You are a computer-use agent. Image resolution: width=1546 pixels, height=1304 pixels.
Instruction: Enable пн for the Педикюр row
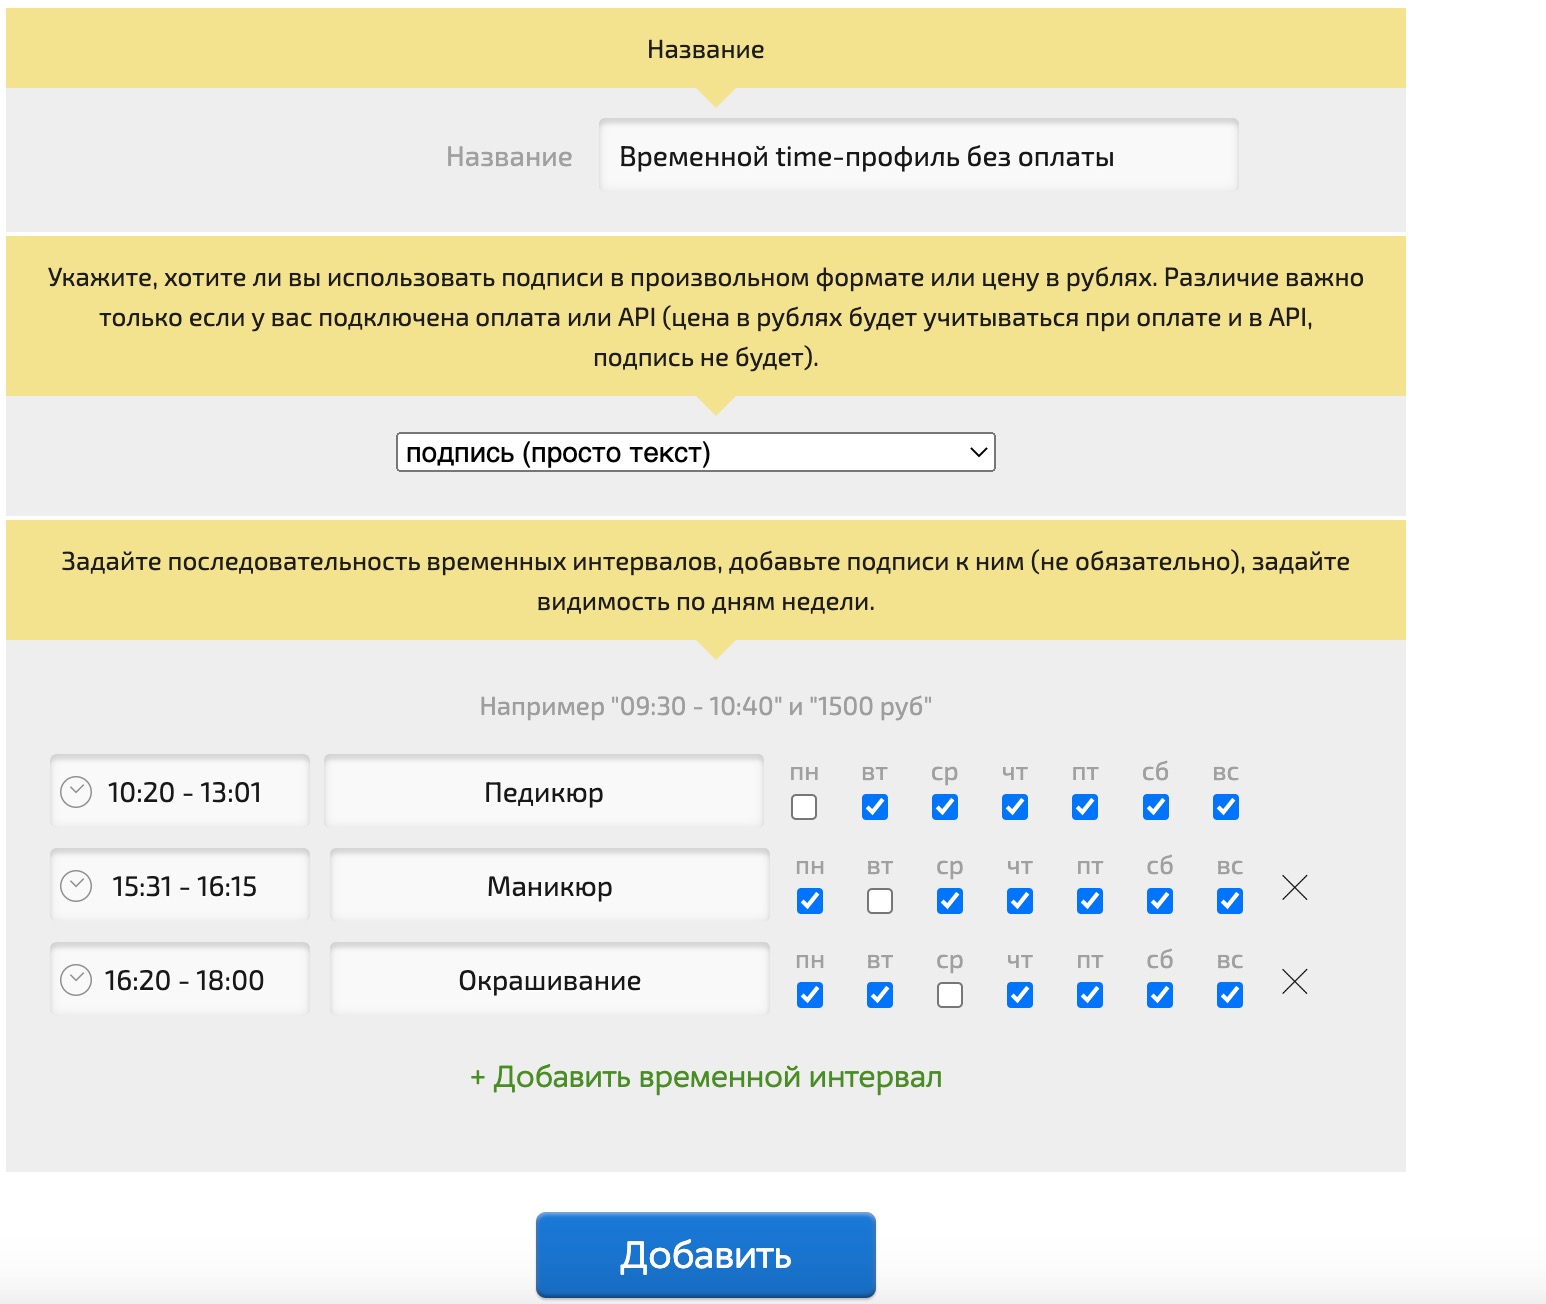(804, 807)
